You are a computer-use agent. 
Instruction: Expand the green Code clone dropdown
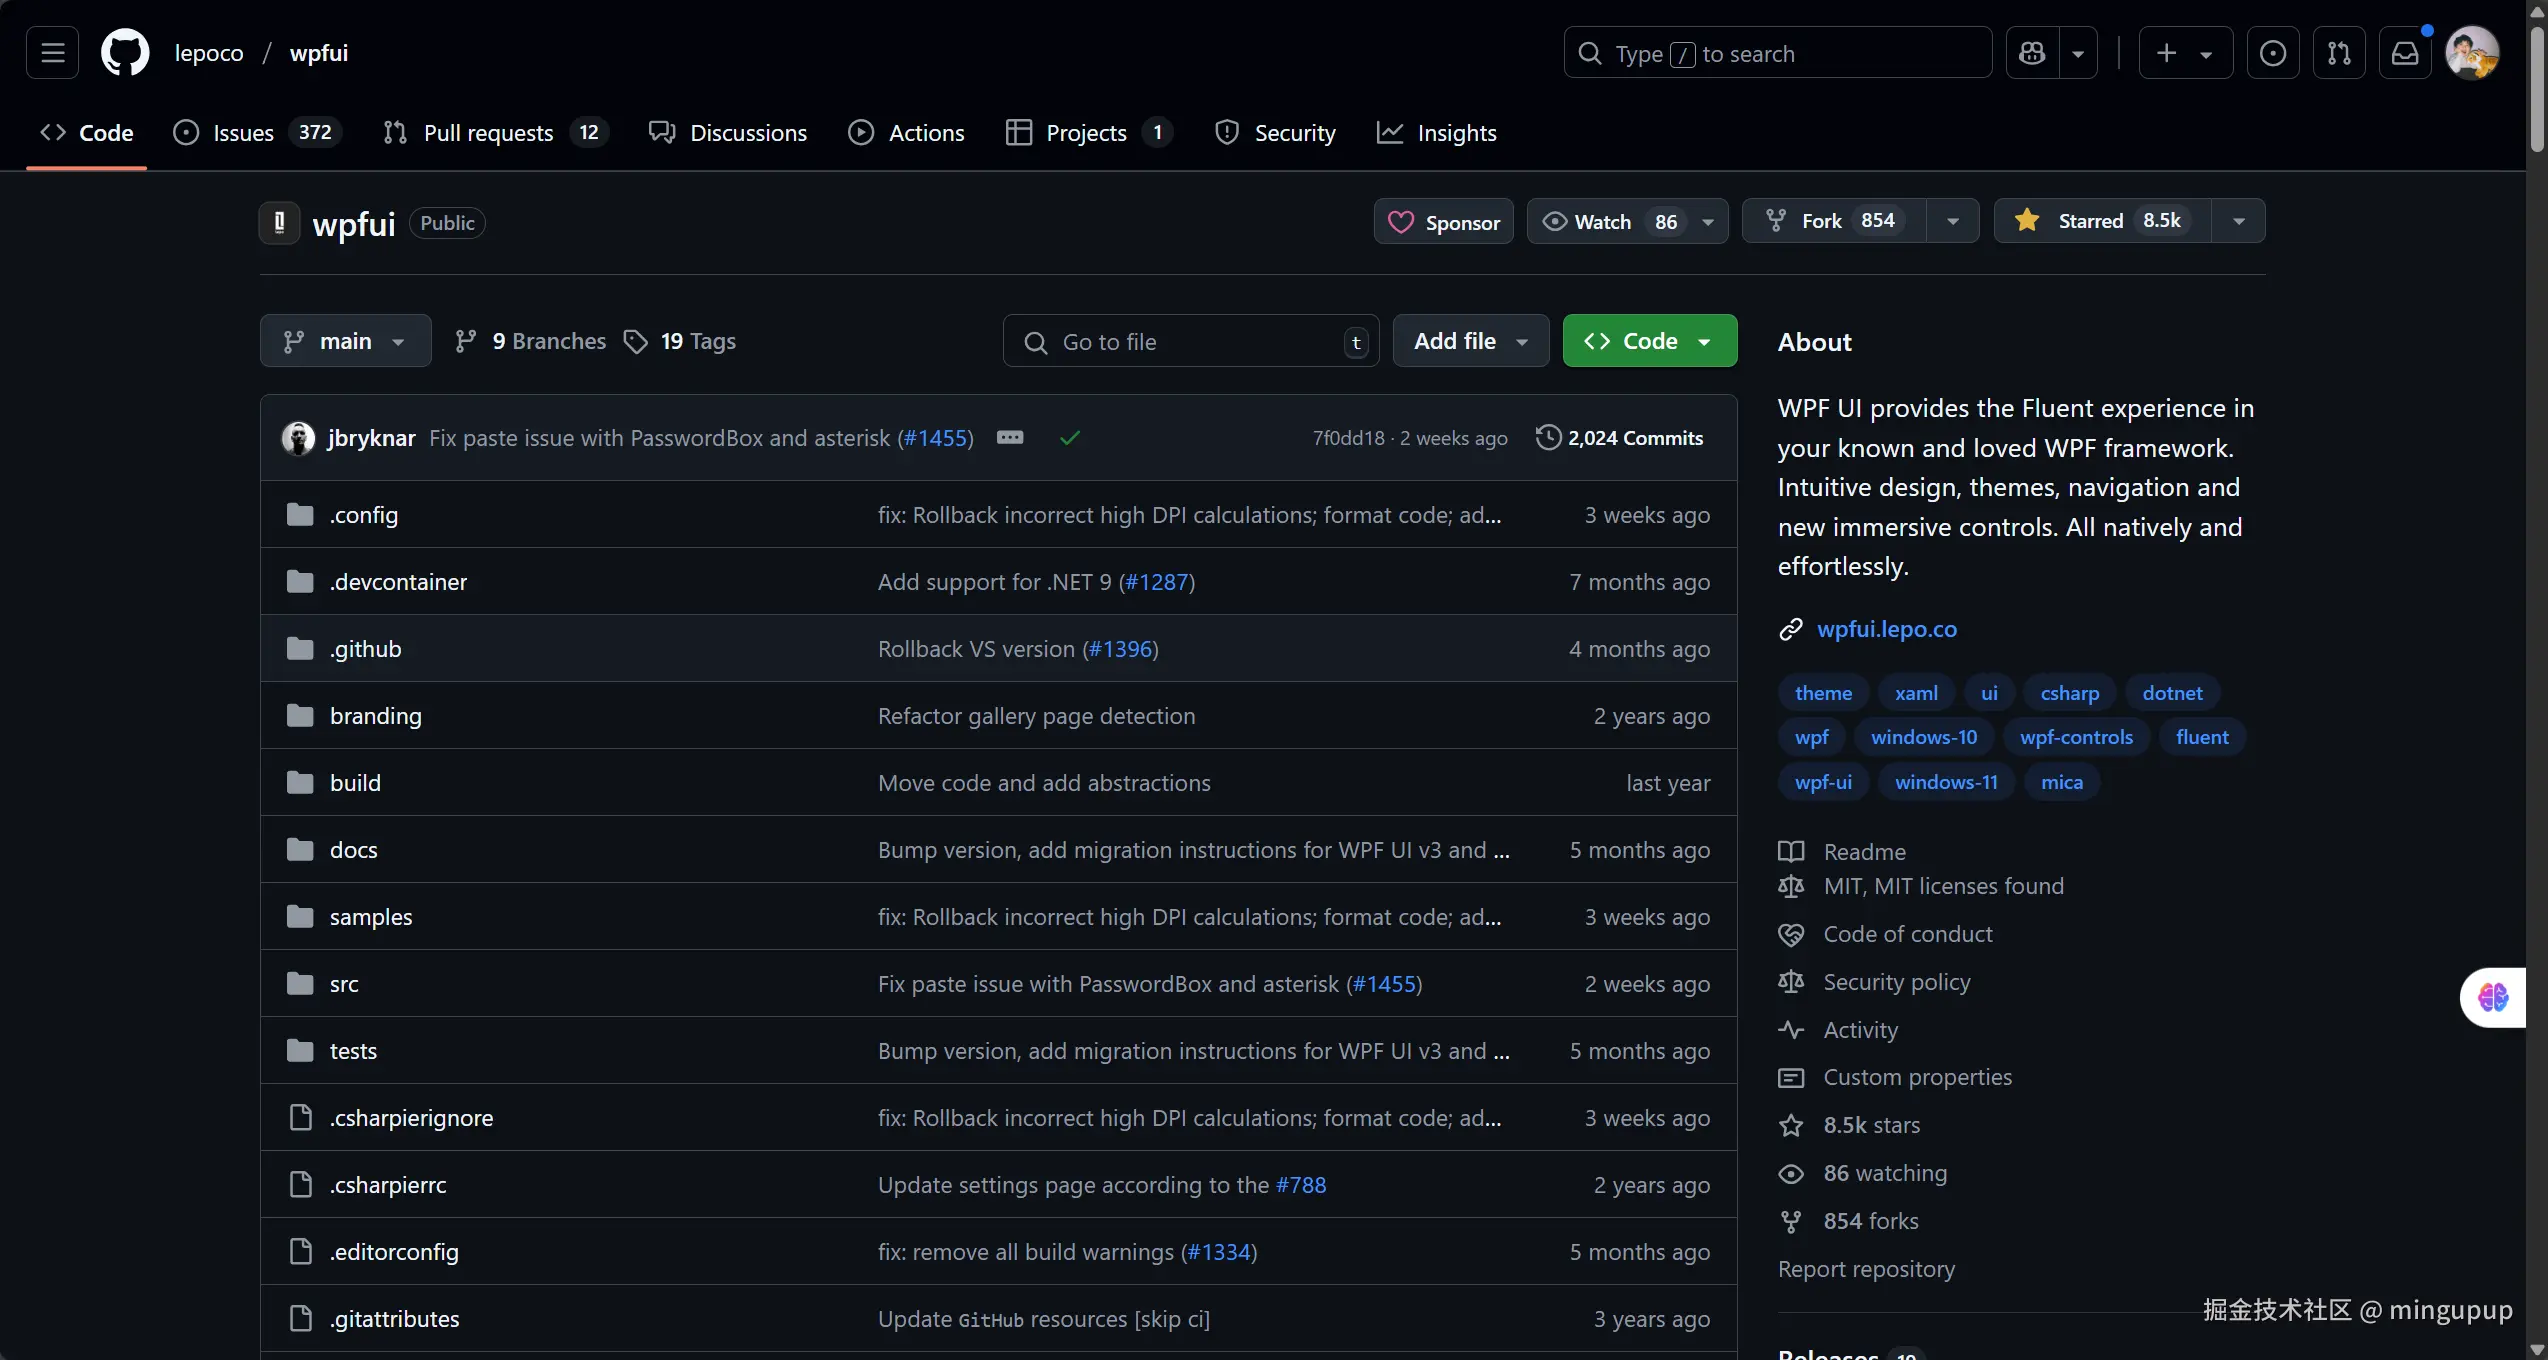pos(1649,341)
